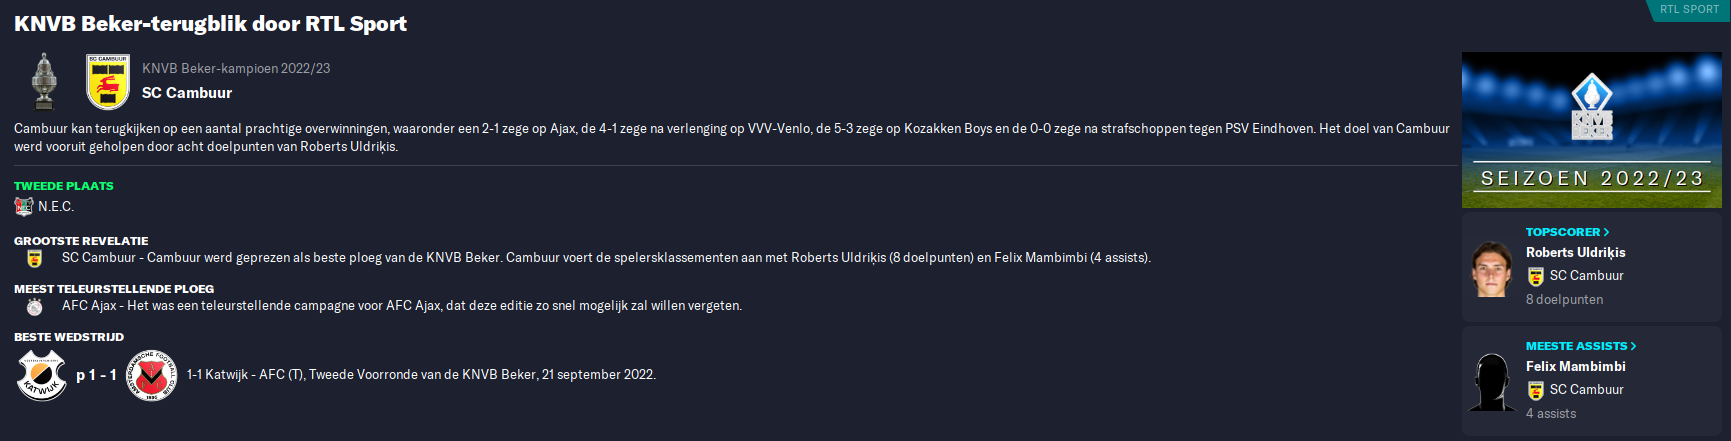Click Roberts Uldriķis portrait photo
This screenshot has width=1731, height=441.
1491,269
